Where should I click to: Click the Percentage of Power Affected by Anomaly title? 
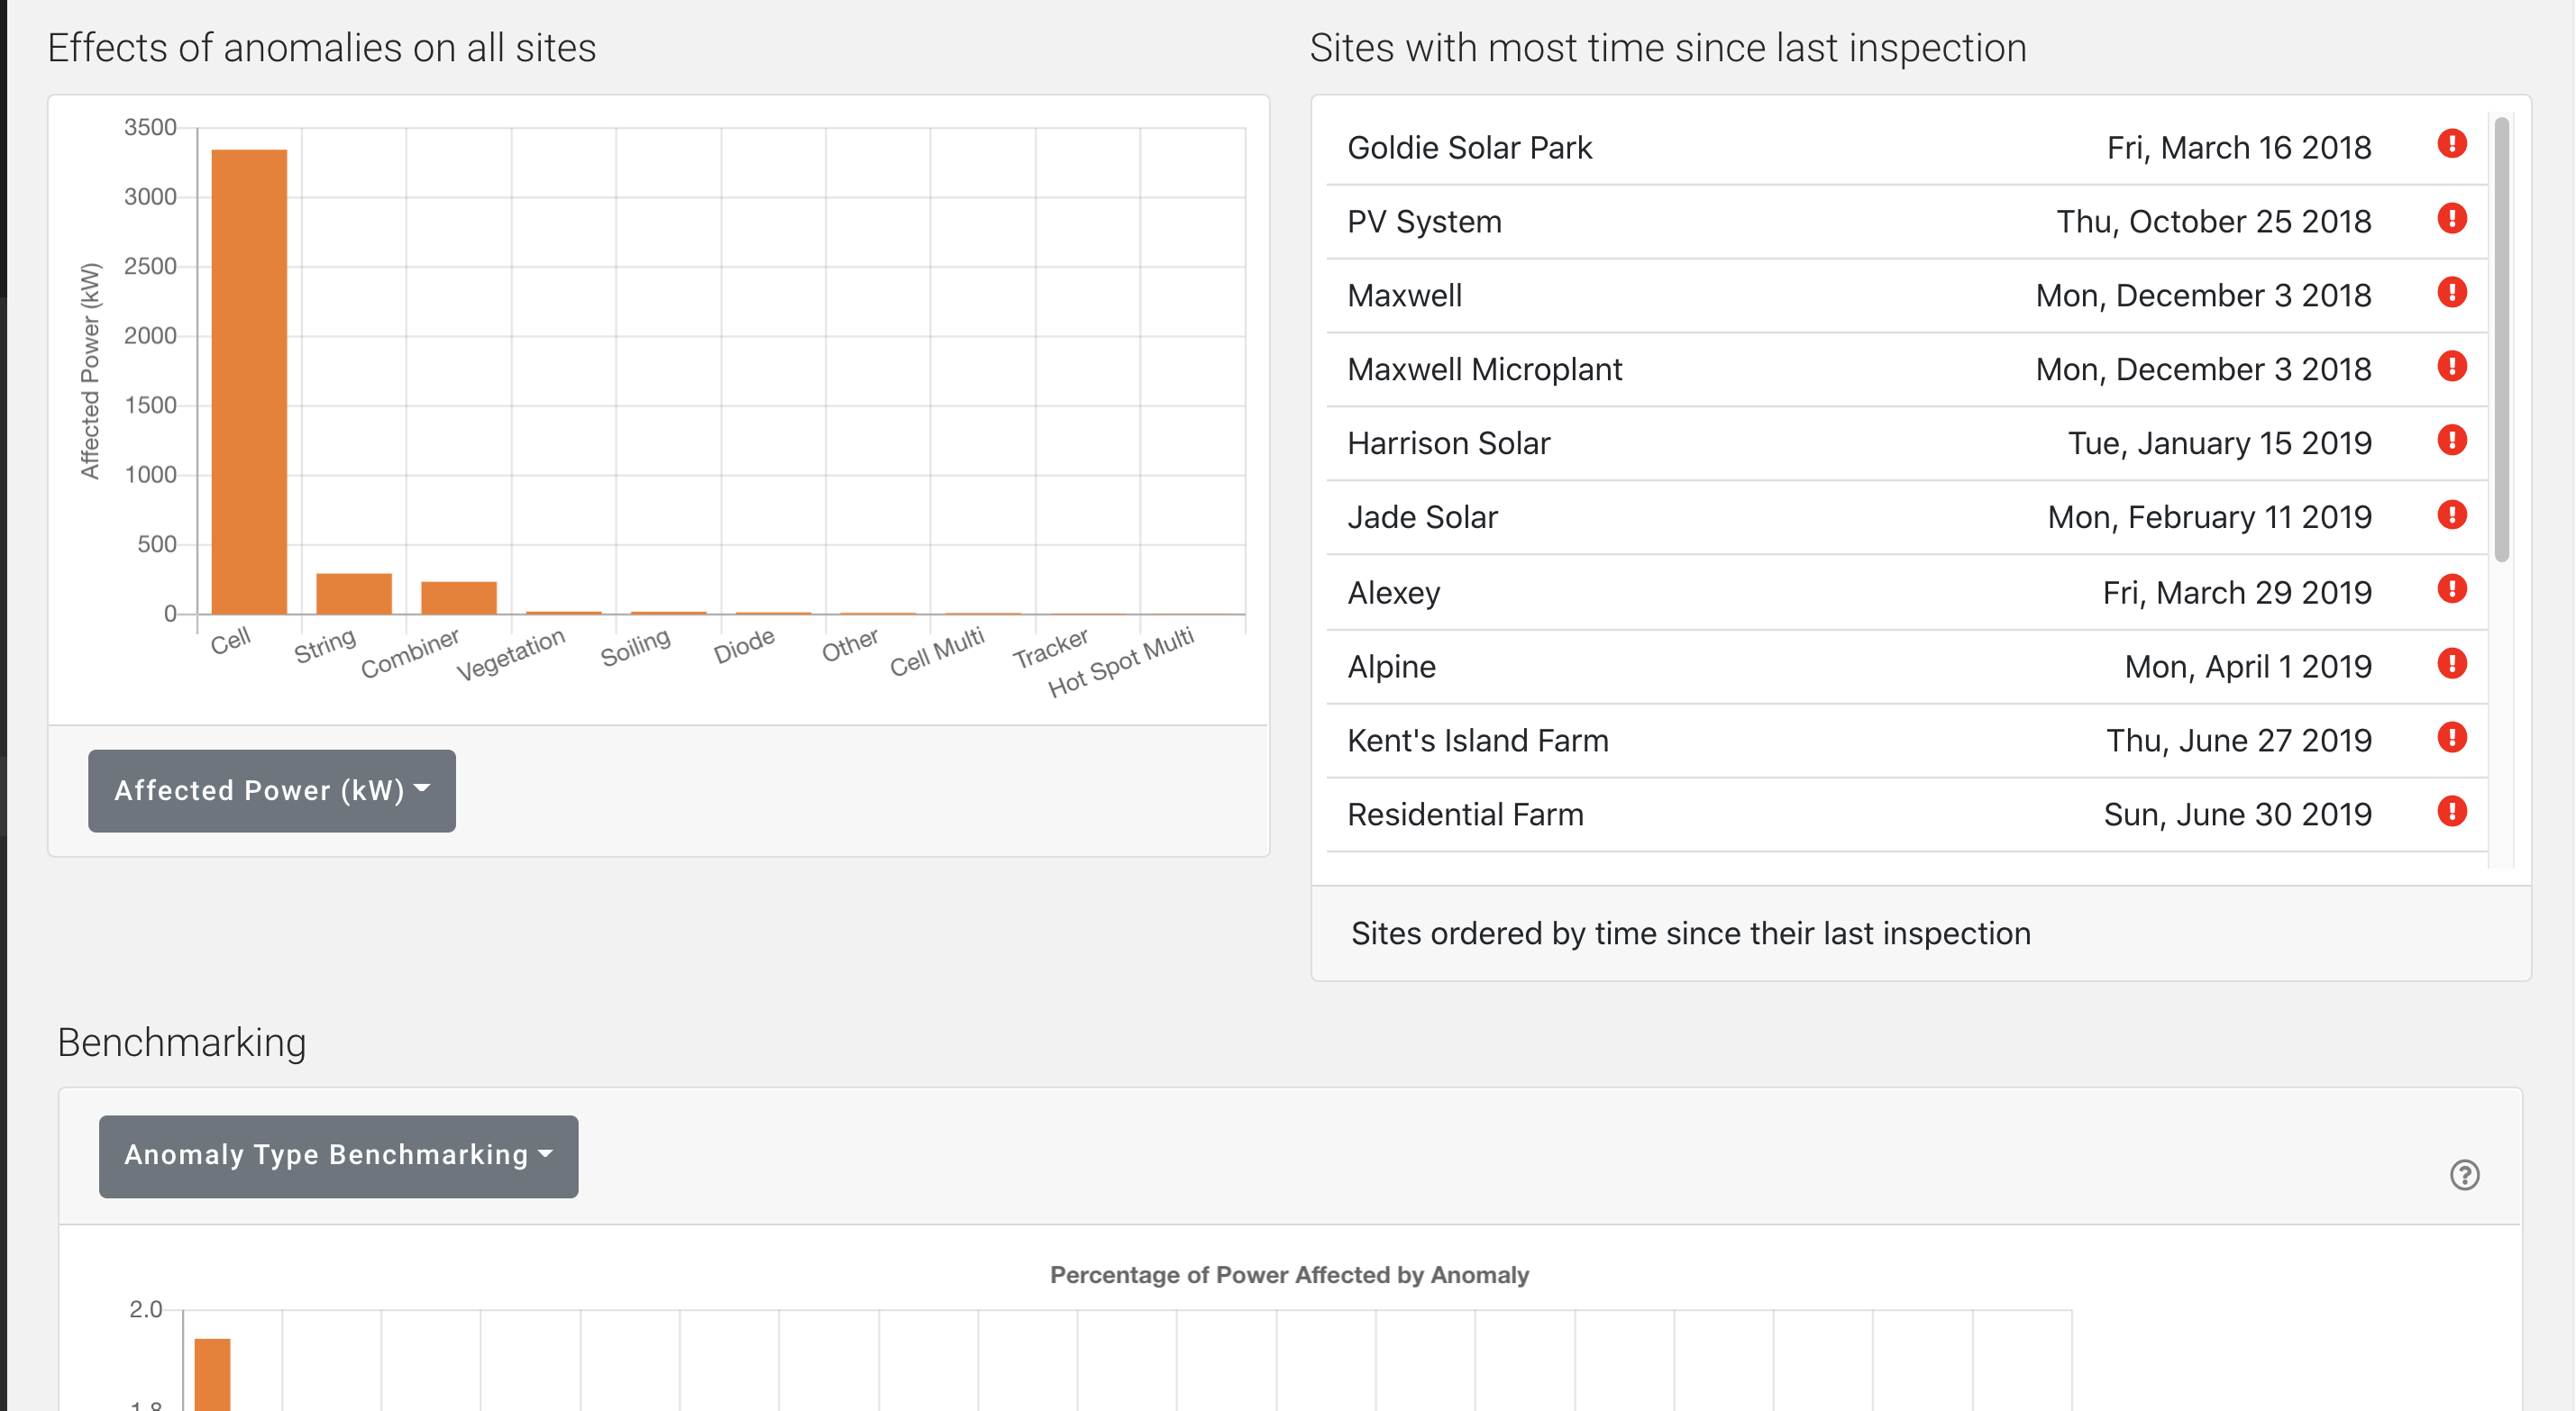coord(1289,1275)
